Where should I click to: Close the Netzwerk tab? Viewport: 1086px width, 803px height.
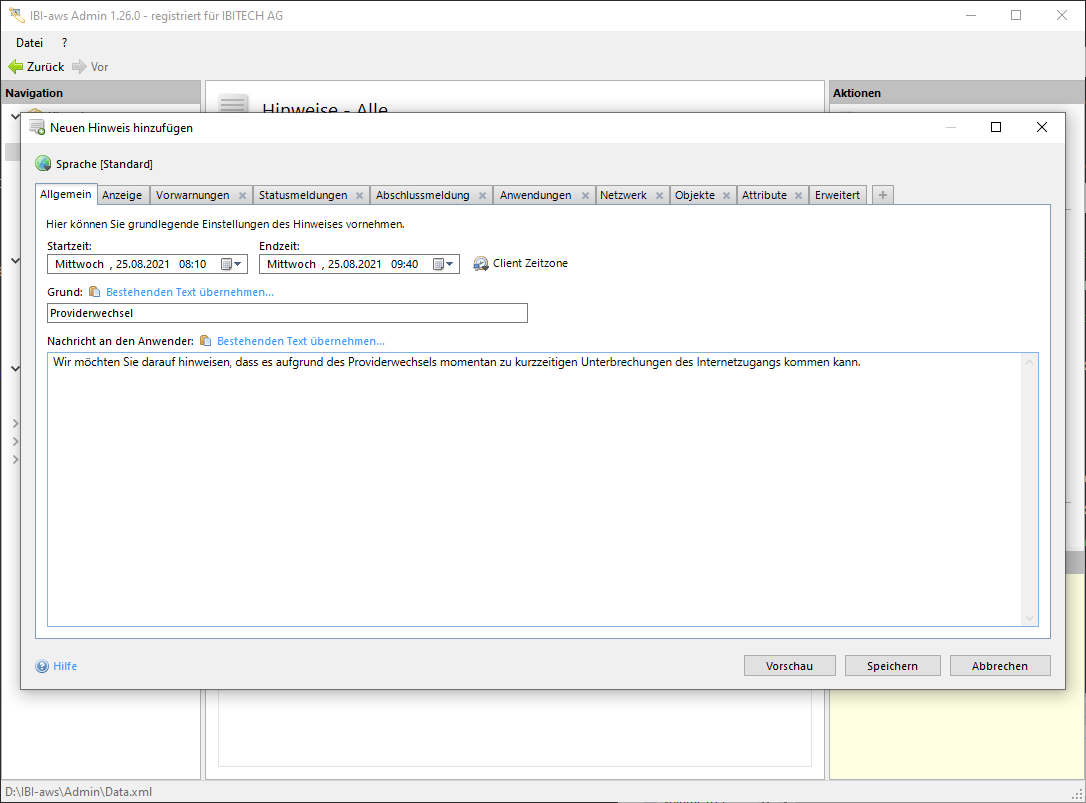point(659,196)
